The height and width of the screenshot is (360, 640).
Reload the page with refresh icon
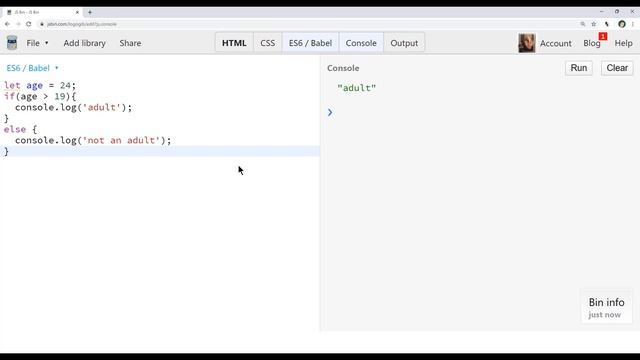pyautogui.click(x=29, y=24)
